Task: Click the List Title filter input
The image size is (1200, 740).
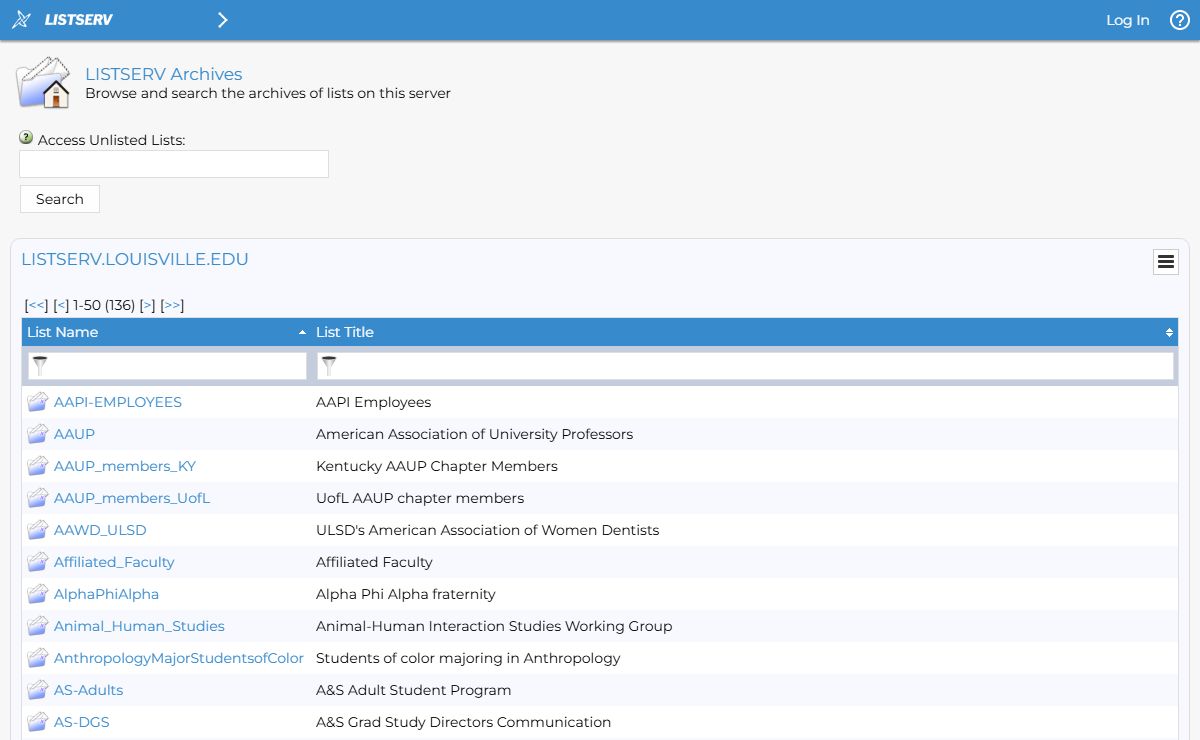Action: coord(745,366)
